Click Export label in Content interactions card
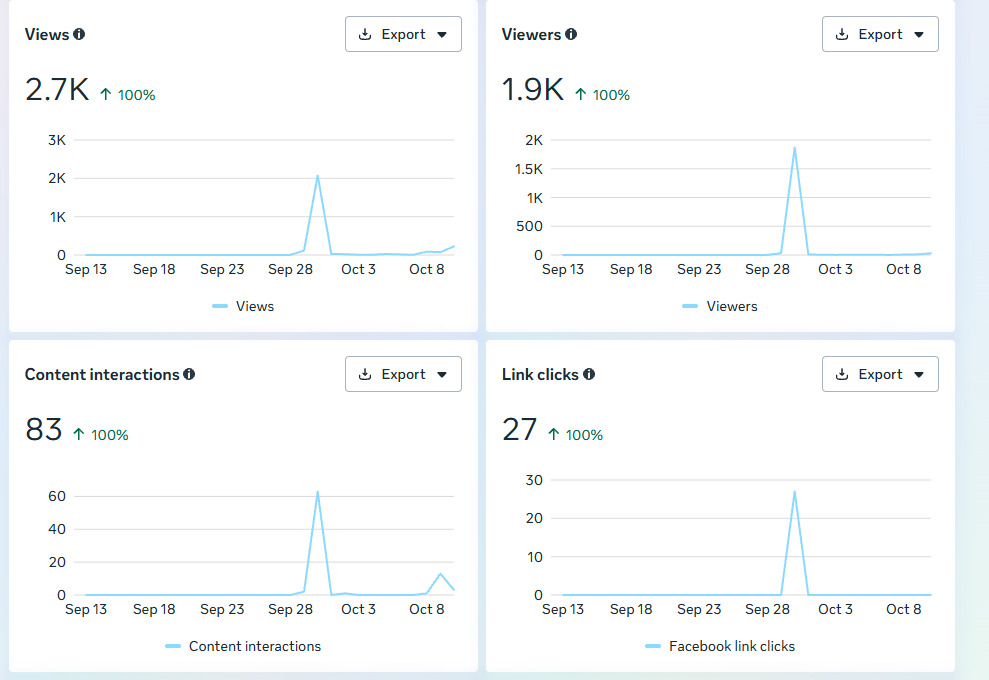 (403, 374)
